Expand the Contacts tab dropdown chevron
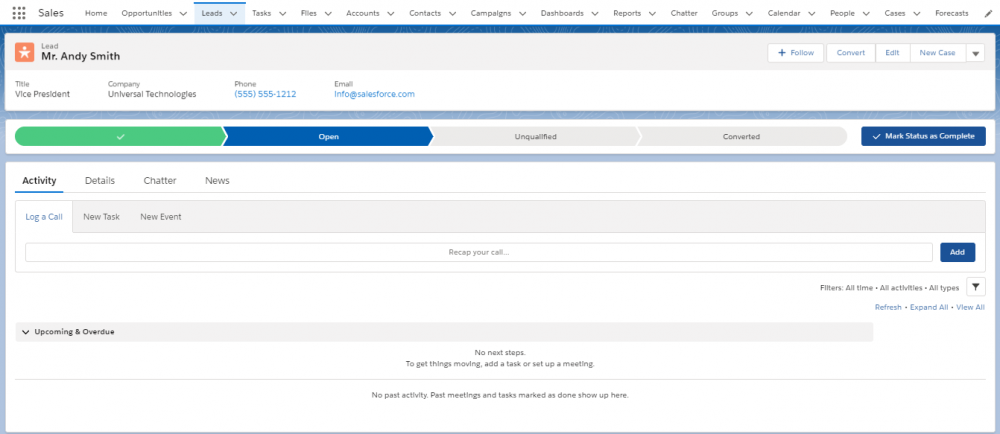 452,13
